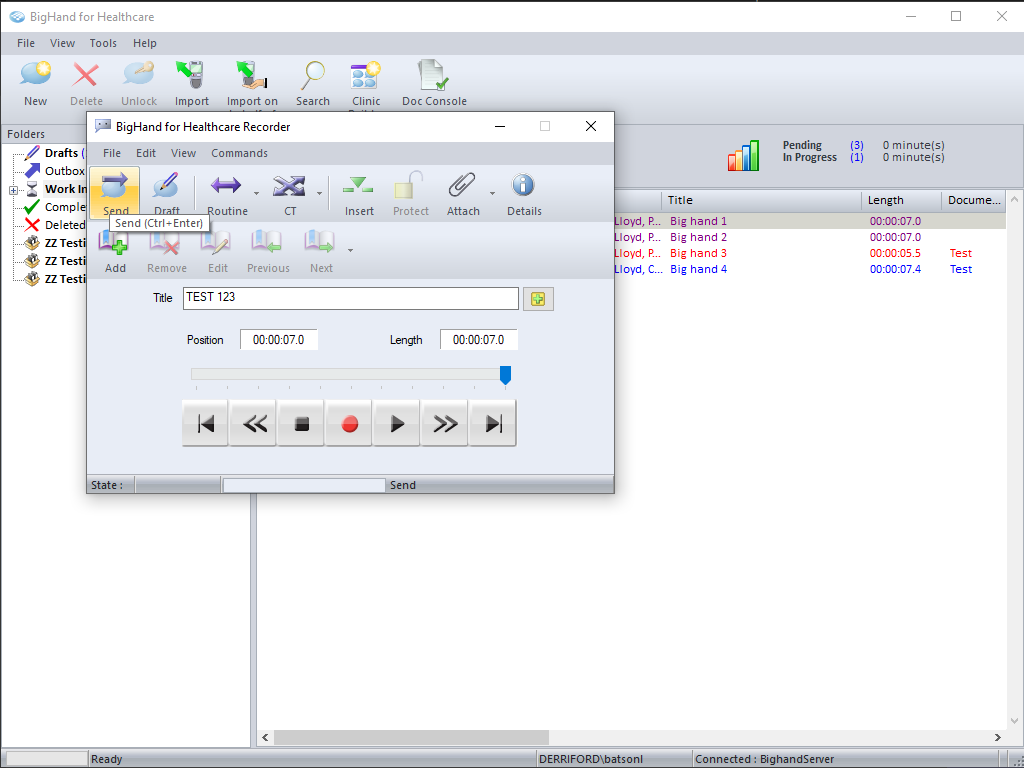
Task: Click the CT profile icon
Action: 289,186
